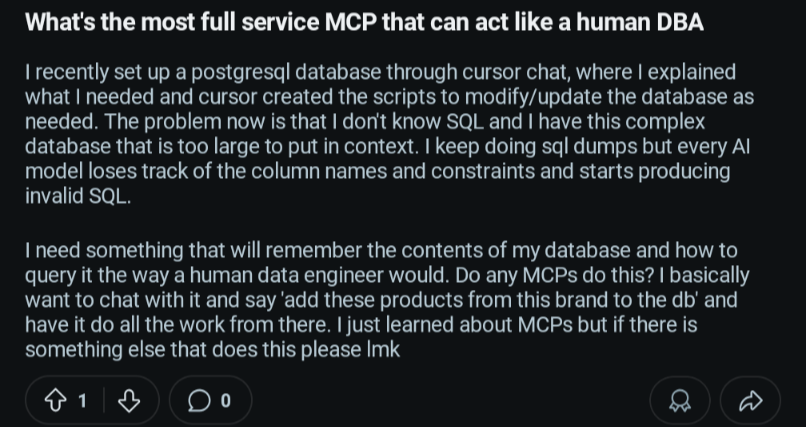Downvote the post with the down arrow
This screenshot has height=427, width=806.
click(128, 401)
